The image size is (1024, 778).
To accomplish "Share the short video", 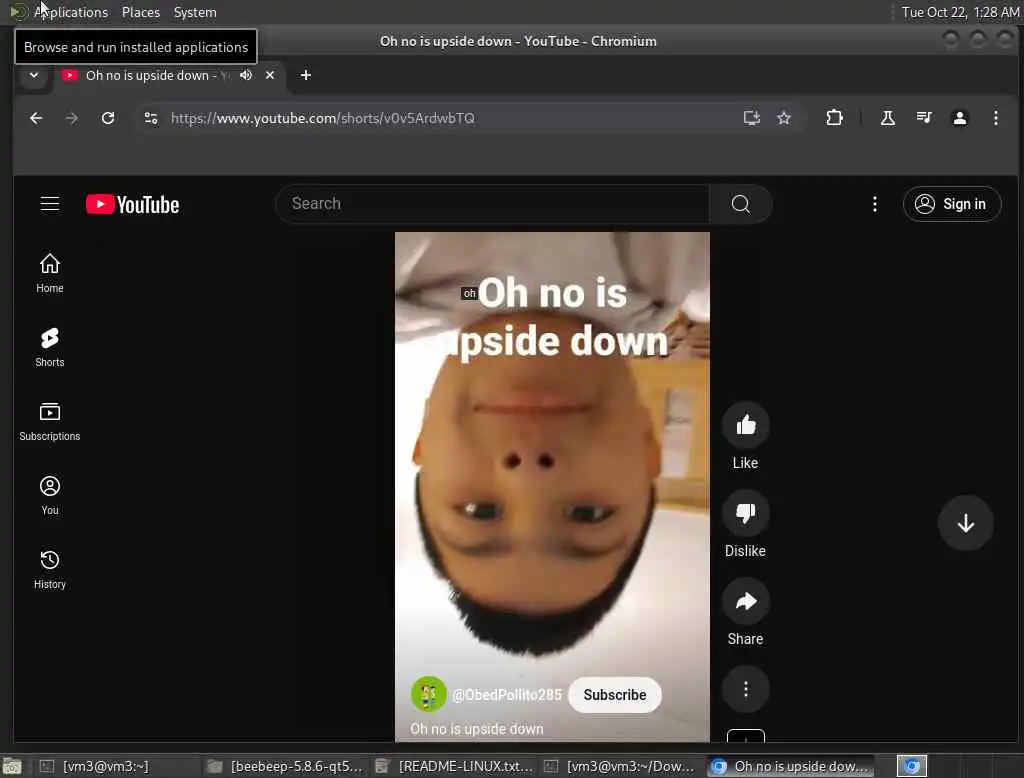I will coord(745,602).
